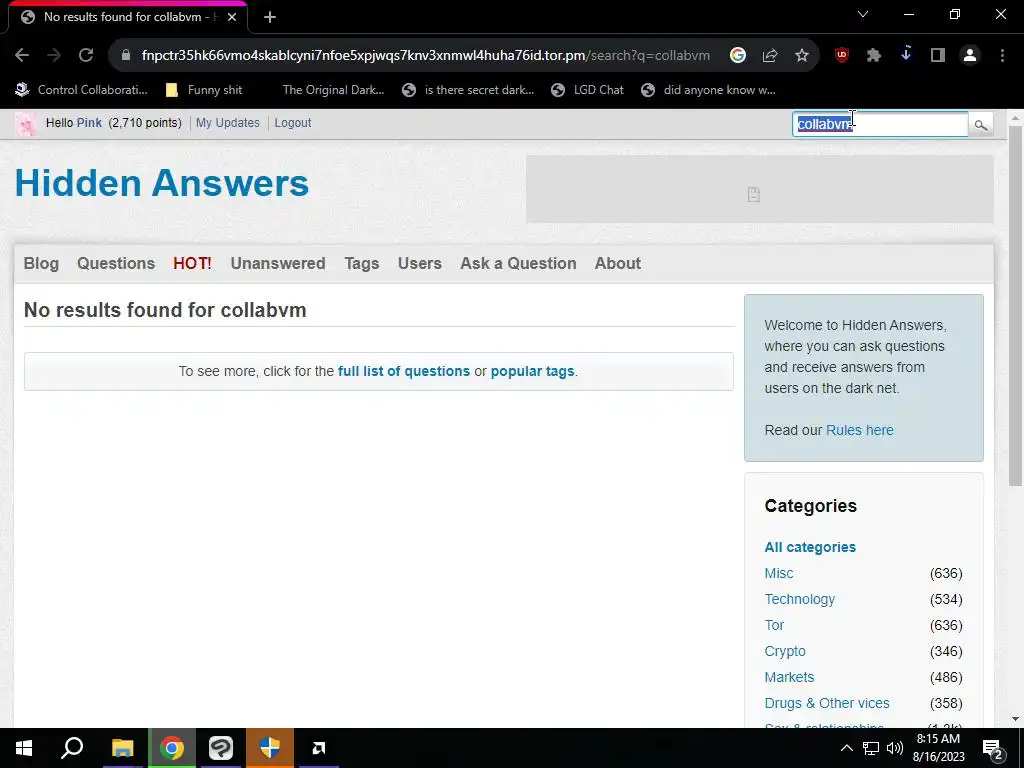Open the Tor category

click(x=774, y=626)
